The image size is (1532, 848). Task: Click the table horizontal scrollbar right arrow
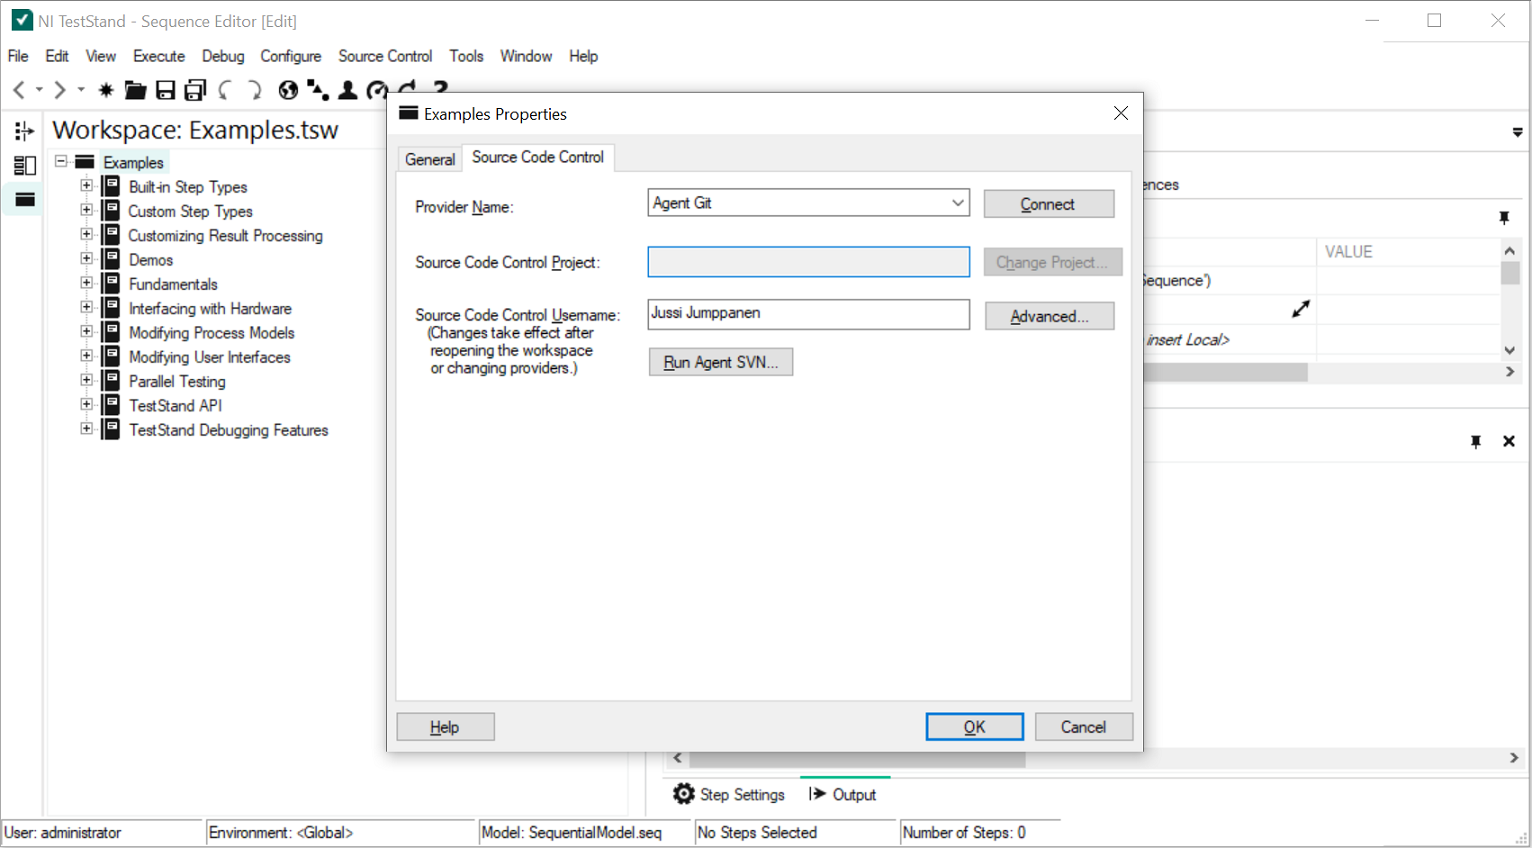click(1510, 372)
